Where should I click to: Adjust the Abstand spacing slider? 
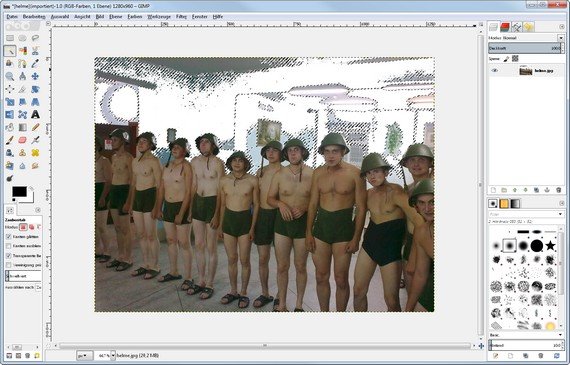(x=526, y=345)
